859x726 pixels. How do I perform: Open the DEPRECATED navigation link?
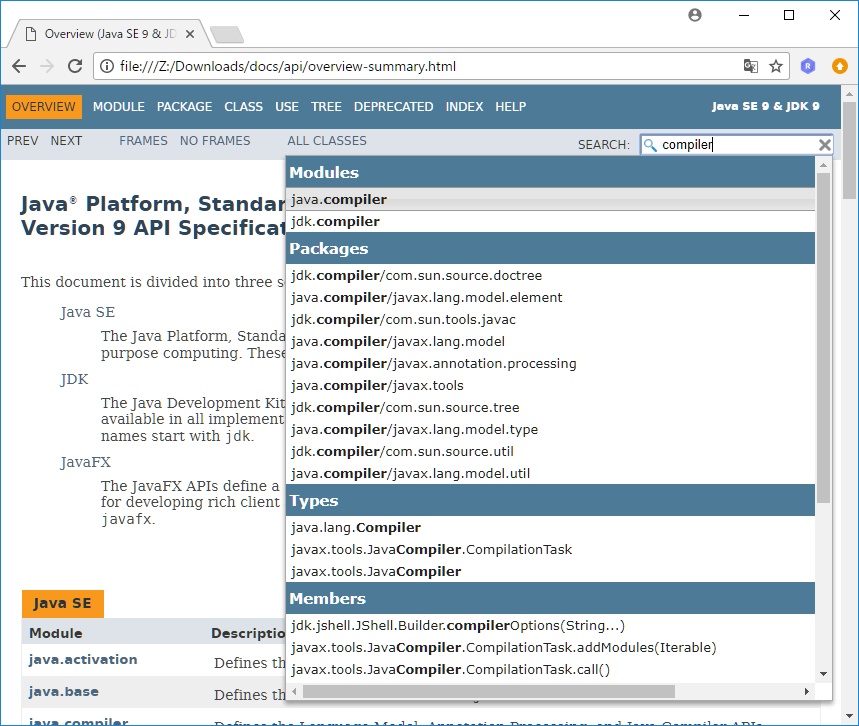point(394,107)
